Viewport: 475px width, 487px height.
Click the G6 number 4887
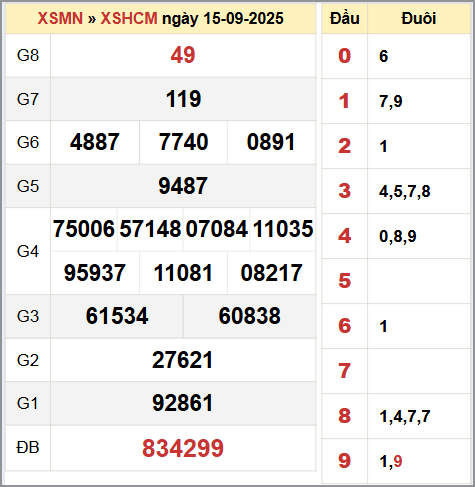95,142
